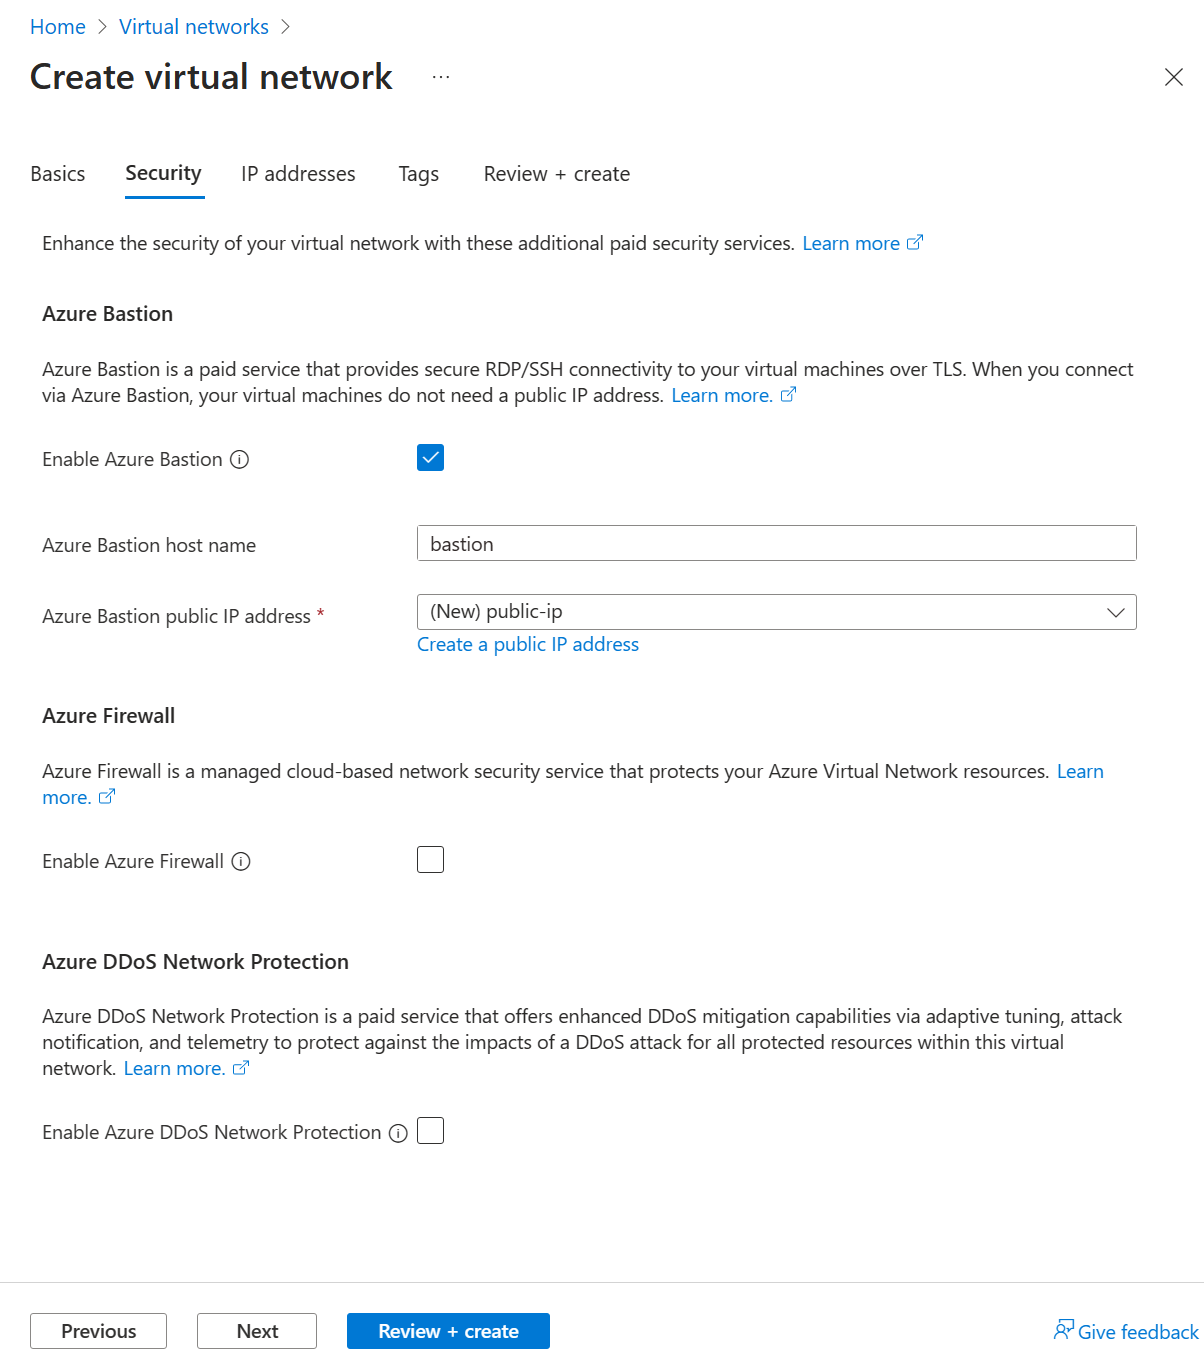The height and width of the screenshot is (1370, 1204).
Task: Switch to the IP addresses tab
Action: 297,173
